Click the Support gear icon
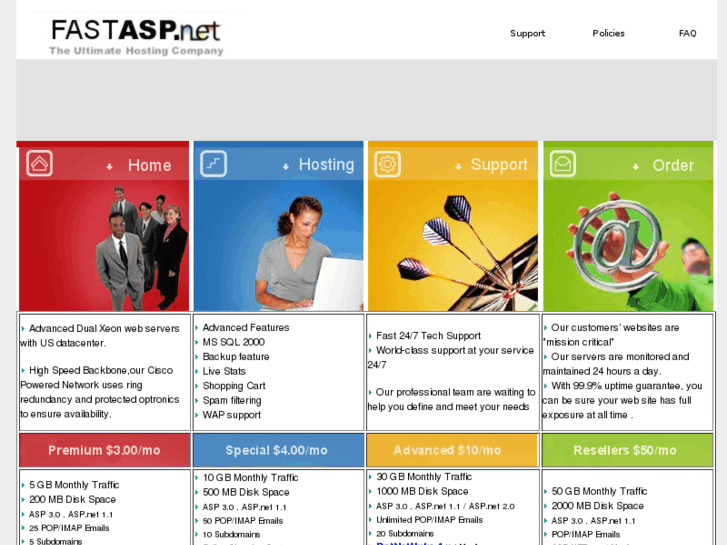727x545 pixels. click(x=388, y=163)
